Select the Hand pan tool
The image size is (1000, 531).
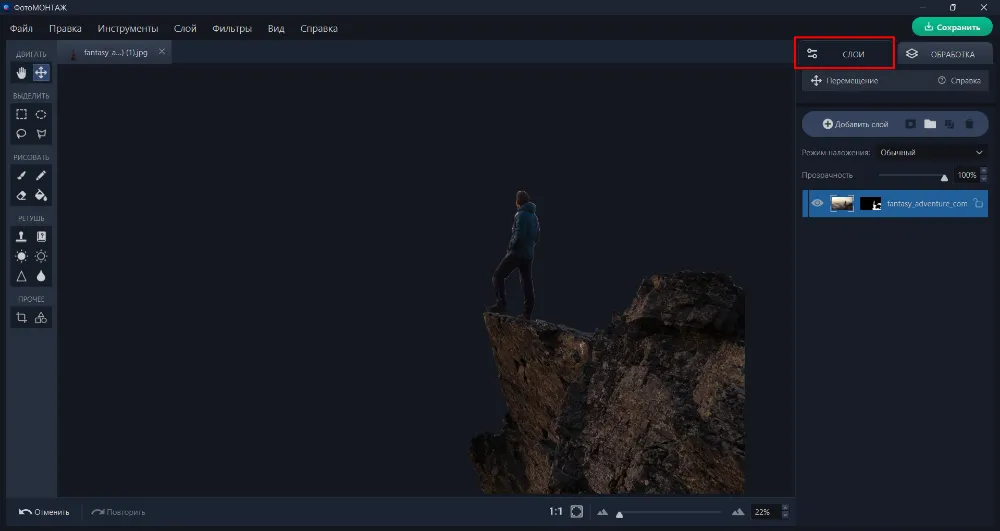point(22,72)
